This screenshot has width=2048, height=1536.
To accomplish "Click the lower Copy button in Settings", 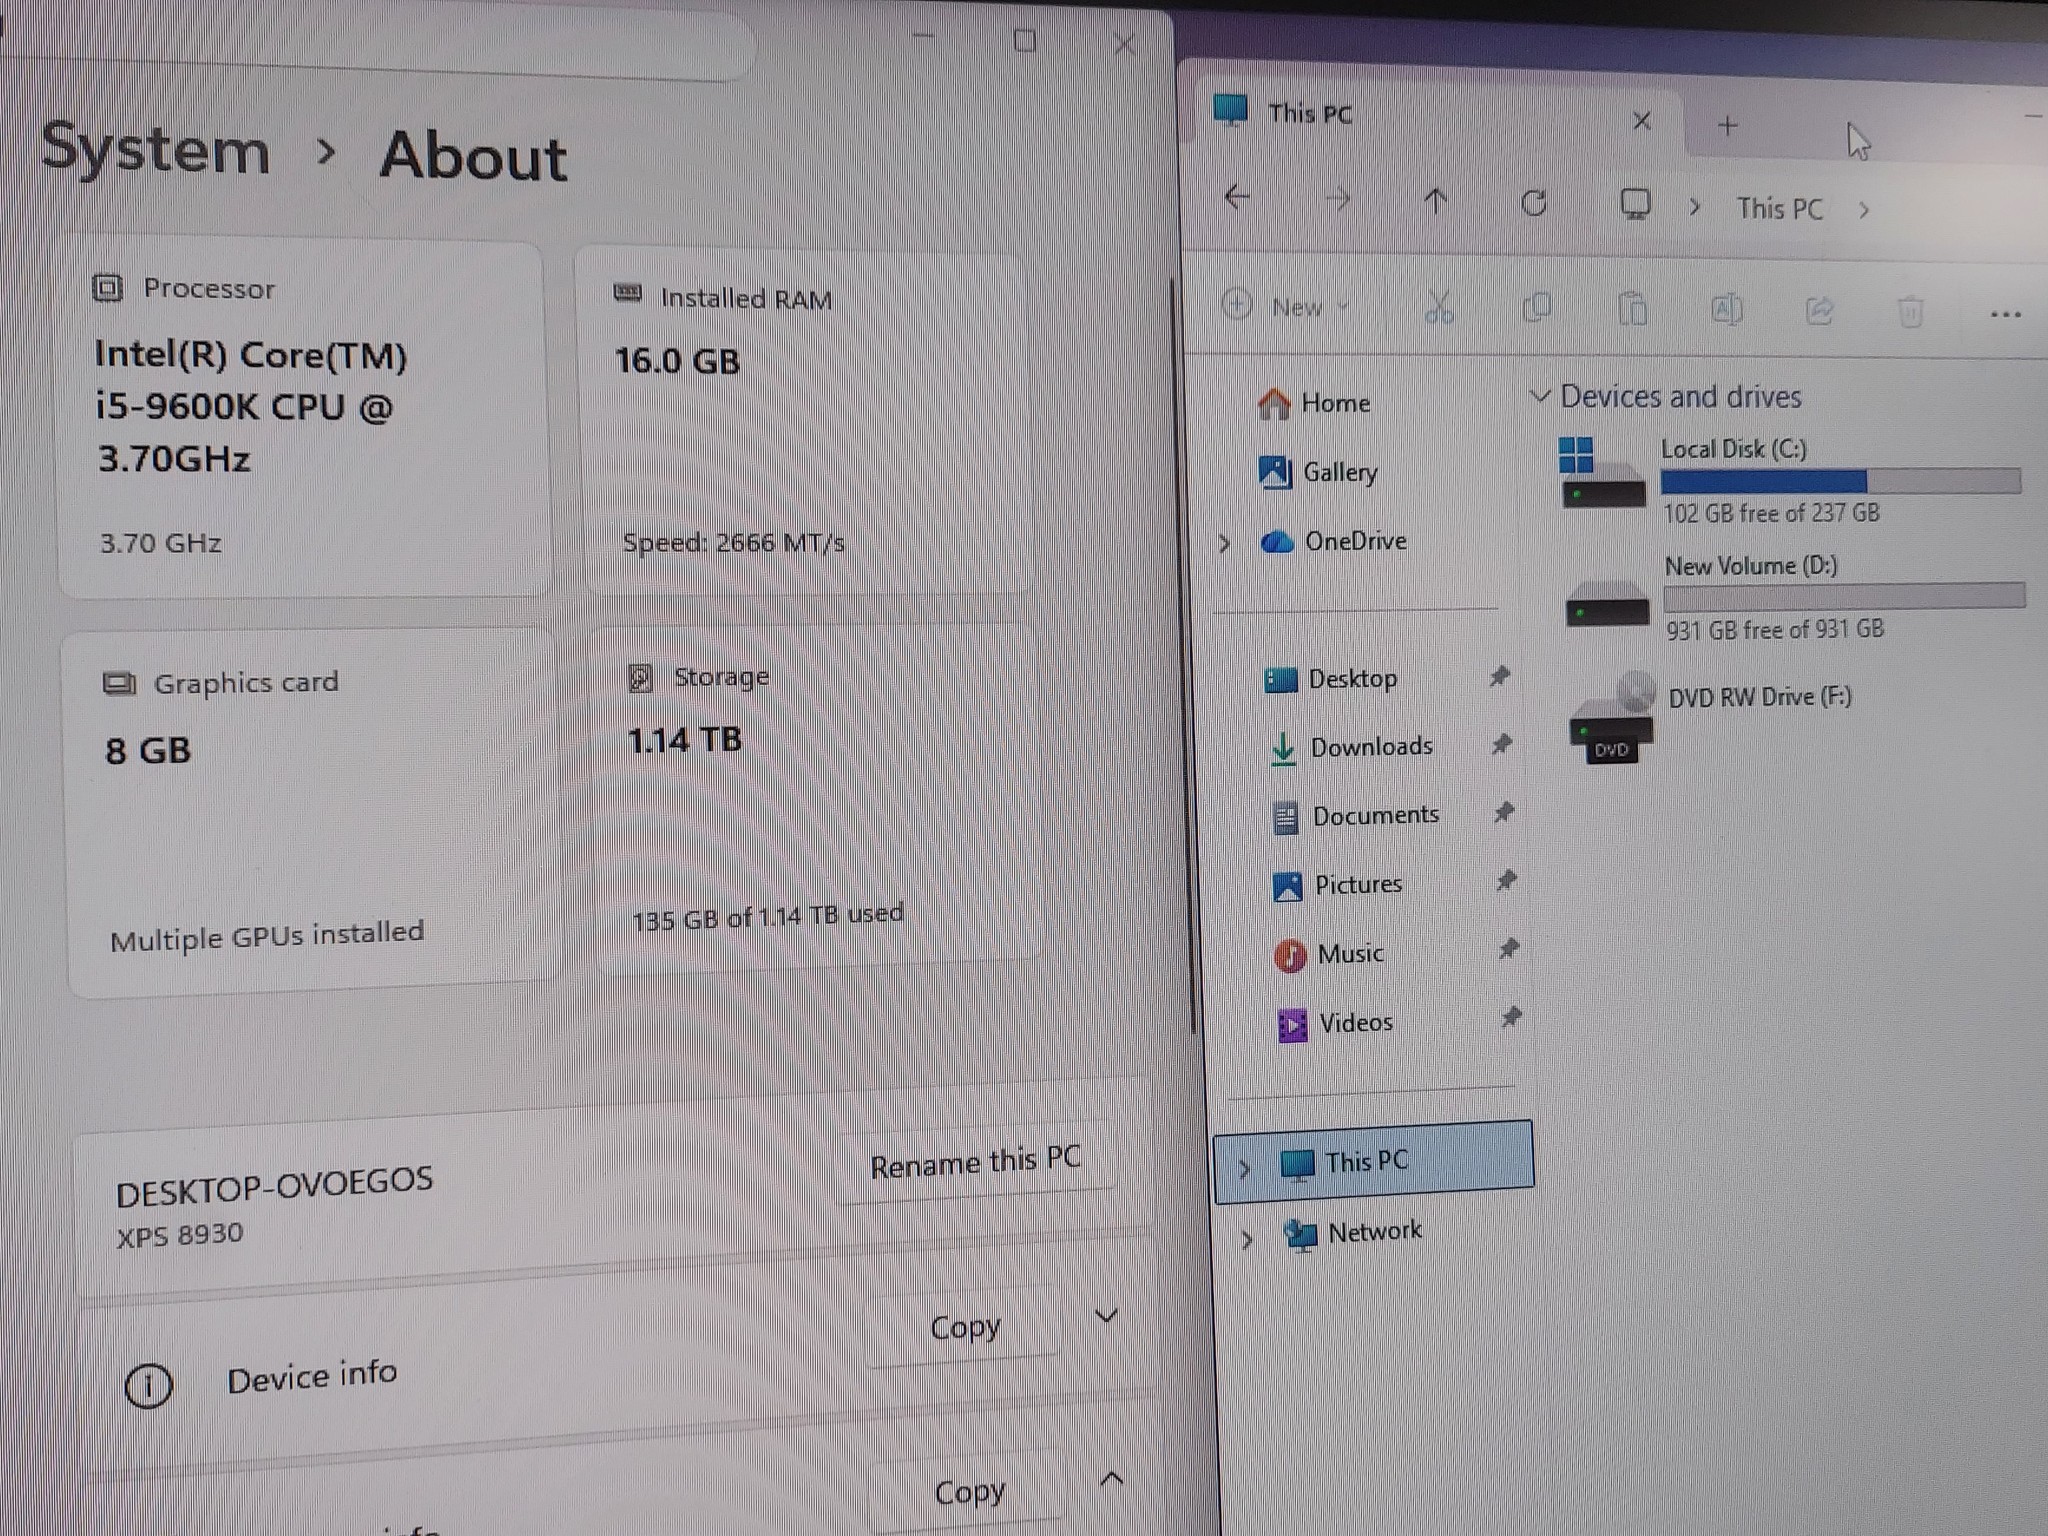I will [x=969, y=1491].
